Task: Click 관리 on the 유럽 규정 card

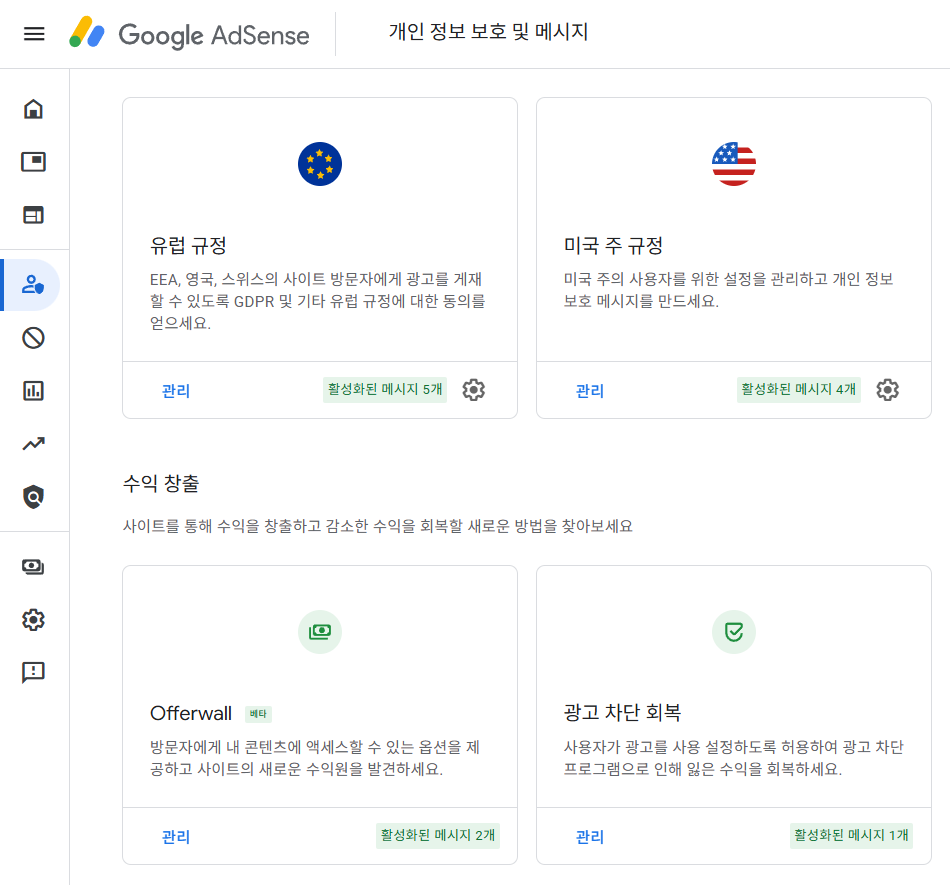Action: coord(176,391)
